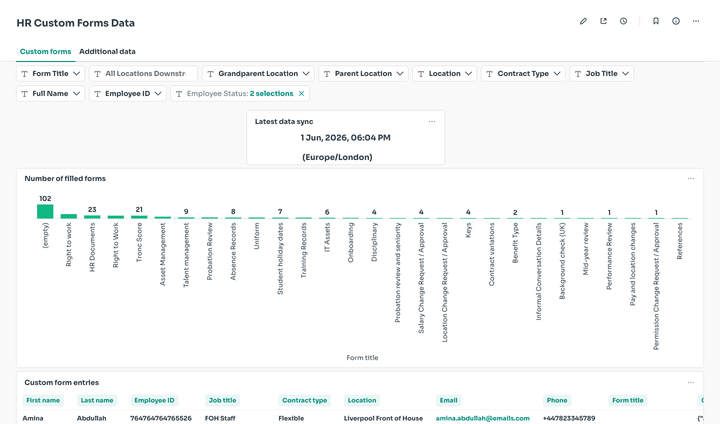This screenshot has width=720, height=424.
Task: Click the 'FOH Staff' job title cell
Action: pos(220,418)
